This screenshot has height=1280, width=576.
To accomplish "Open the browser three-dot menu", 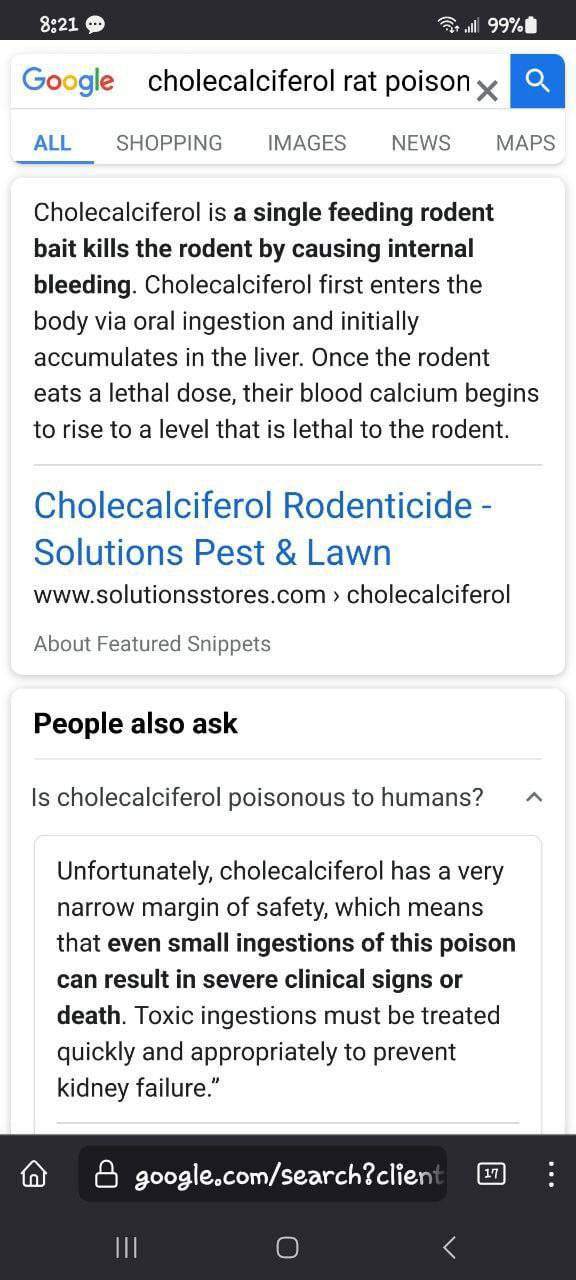I will tap(550, 1174).
